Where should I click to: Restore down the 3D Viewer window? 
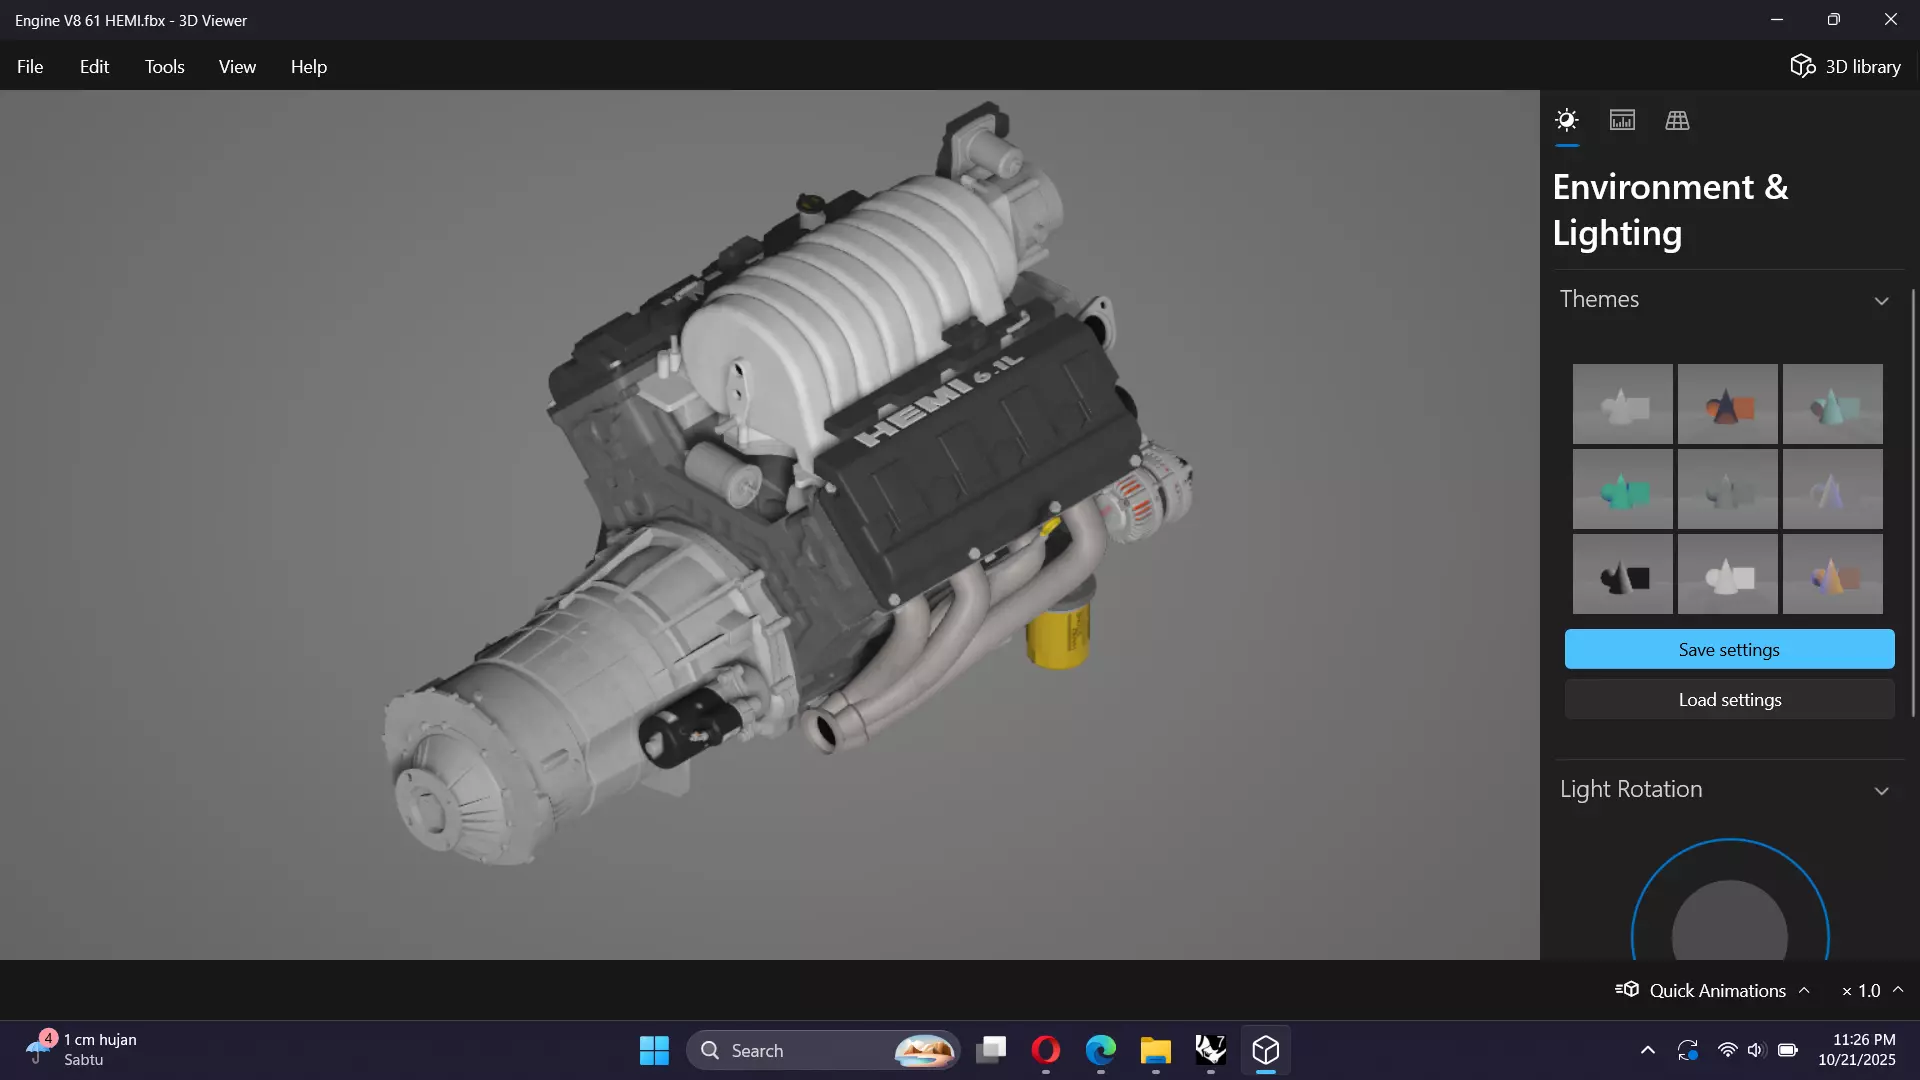pos(1833,19)
